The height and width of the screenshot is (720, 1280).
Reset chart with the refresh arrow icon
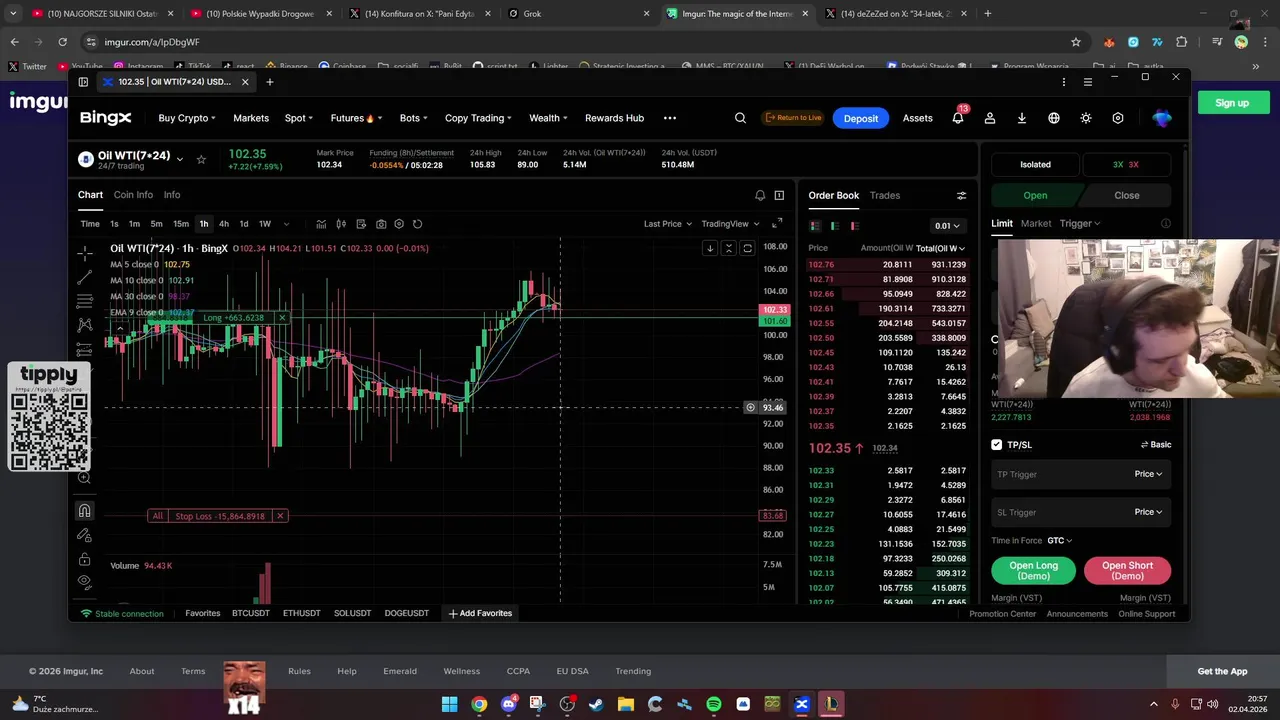(x=418, y=224)
